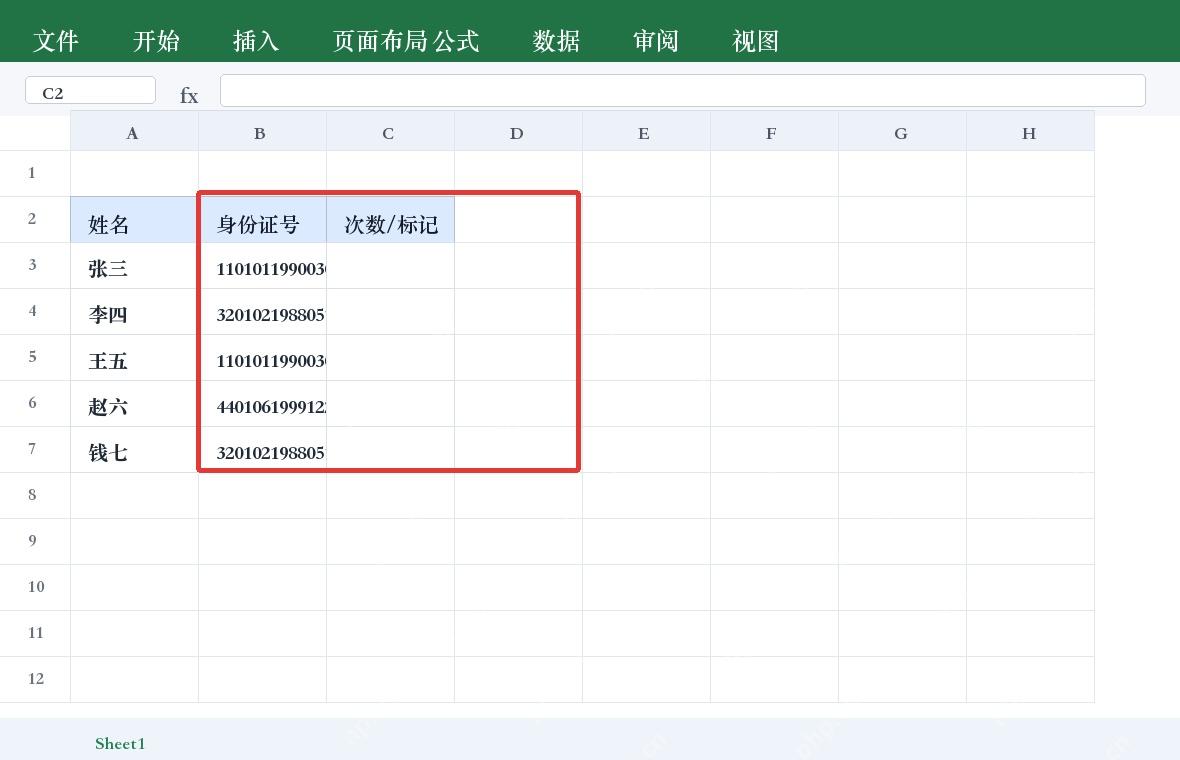This screenshot has width=1180, height=760.
Task: Open the 插入 tab
Action: [256, 41]
